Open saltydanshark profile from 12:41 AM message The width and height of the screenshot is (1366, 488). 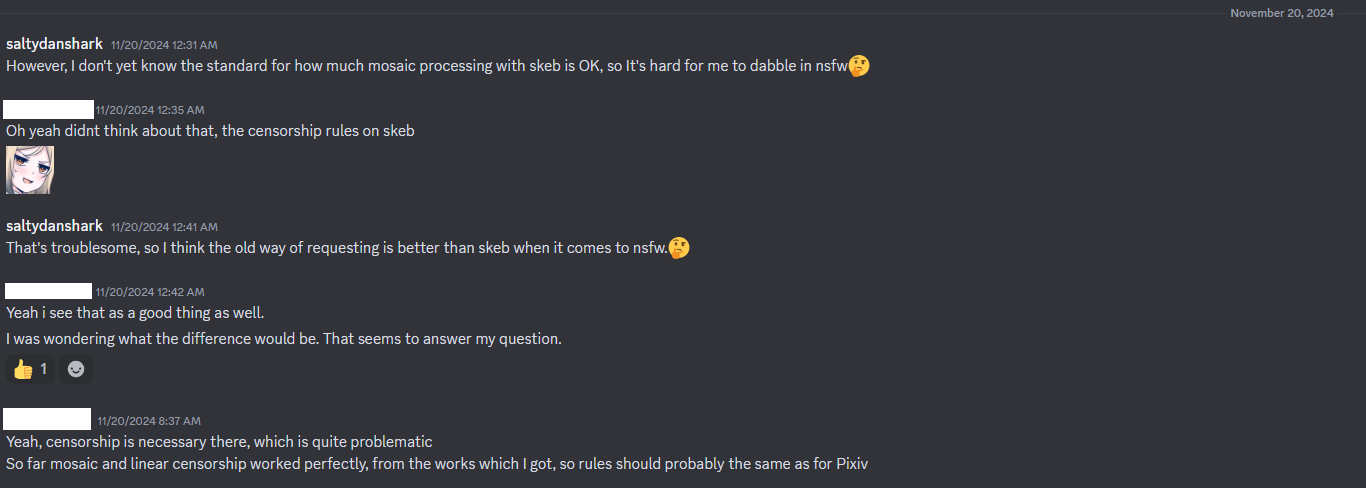click(x=54, y=226)
